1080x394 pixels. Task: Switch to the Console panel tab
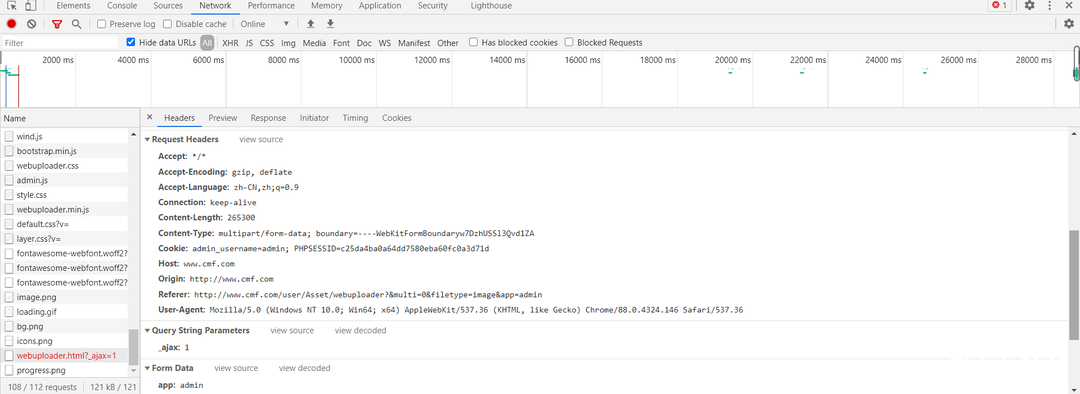point(122,6)
